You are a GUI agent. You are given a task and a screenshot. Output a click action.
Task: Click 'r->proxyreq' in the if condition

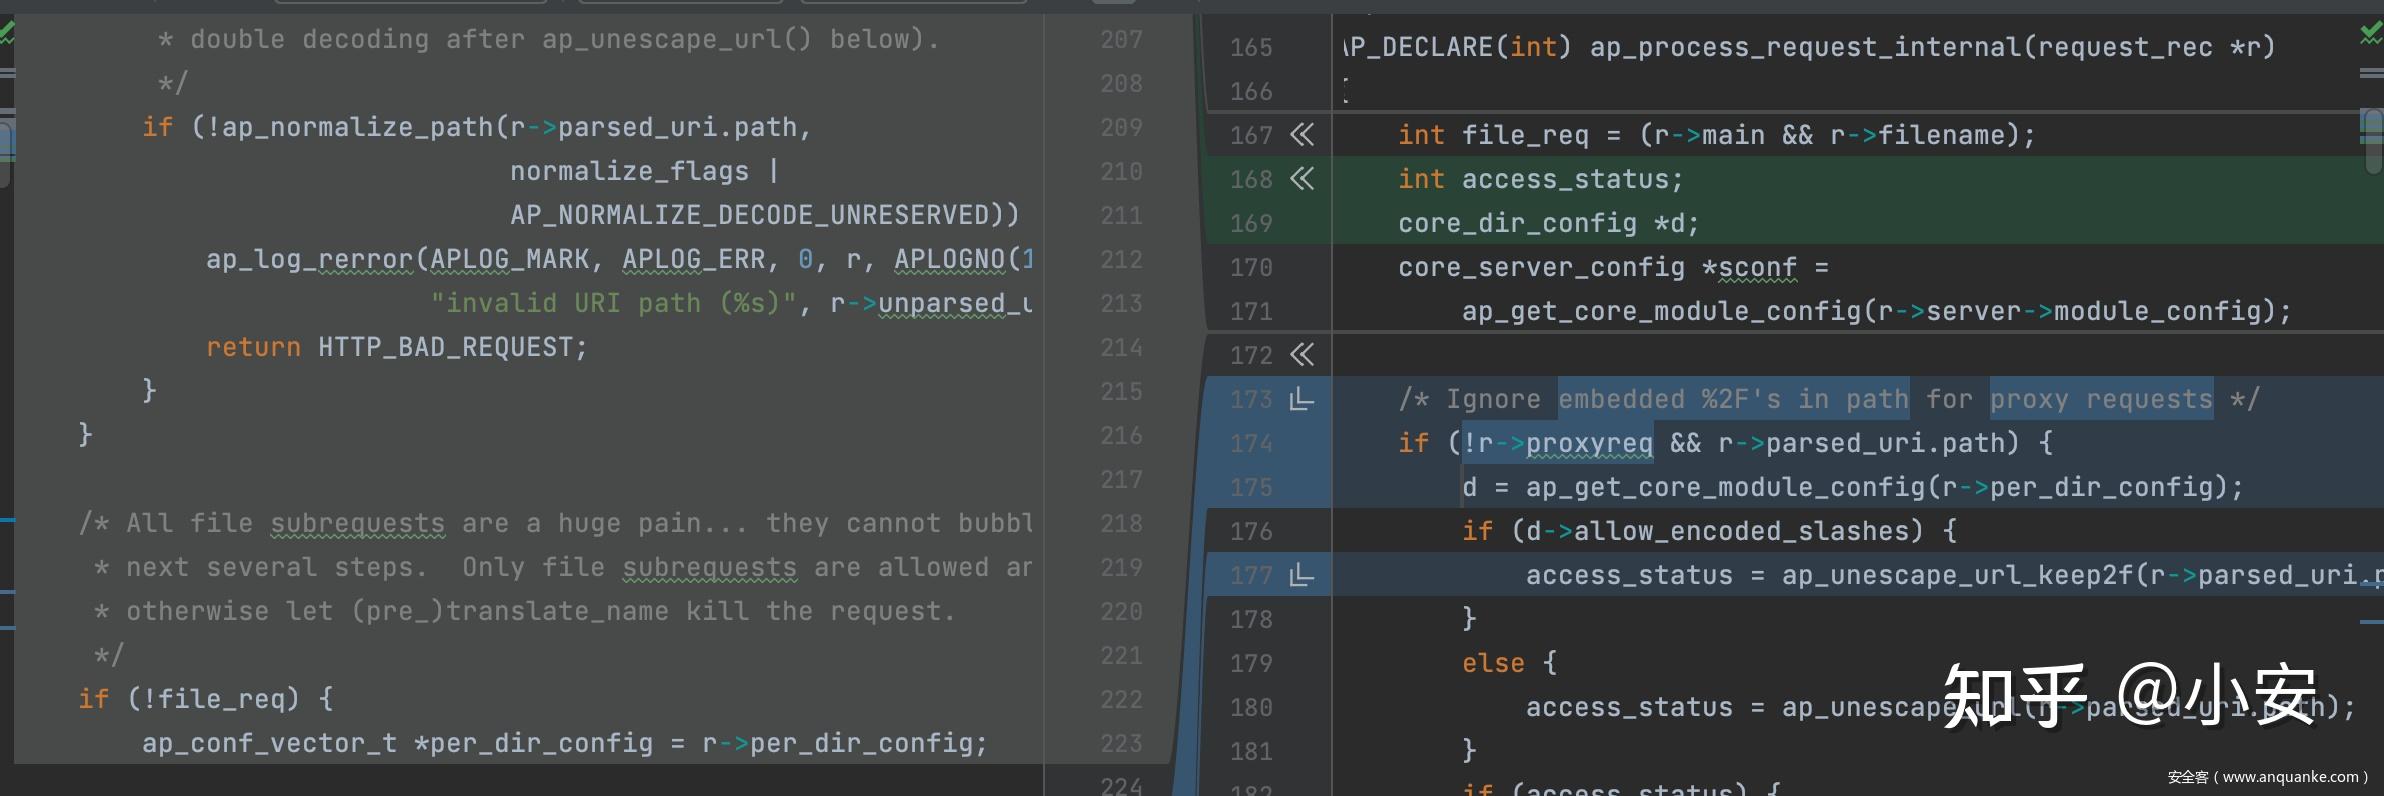(x=1565, y=443)
